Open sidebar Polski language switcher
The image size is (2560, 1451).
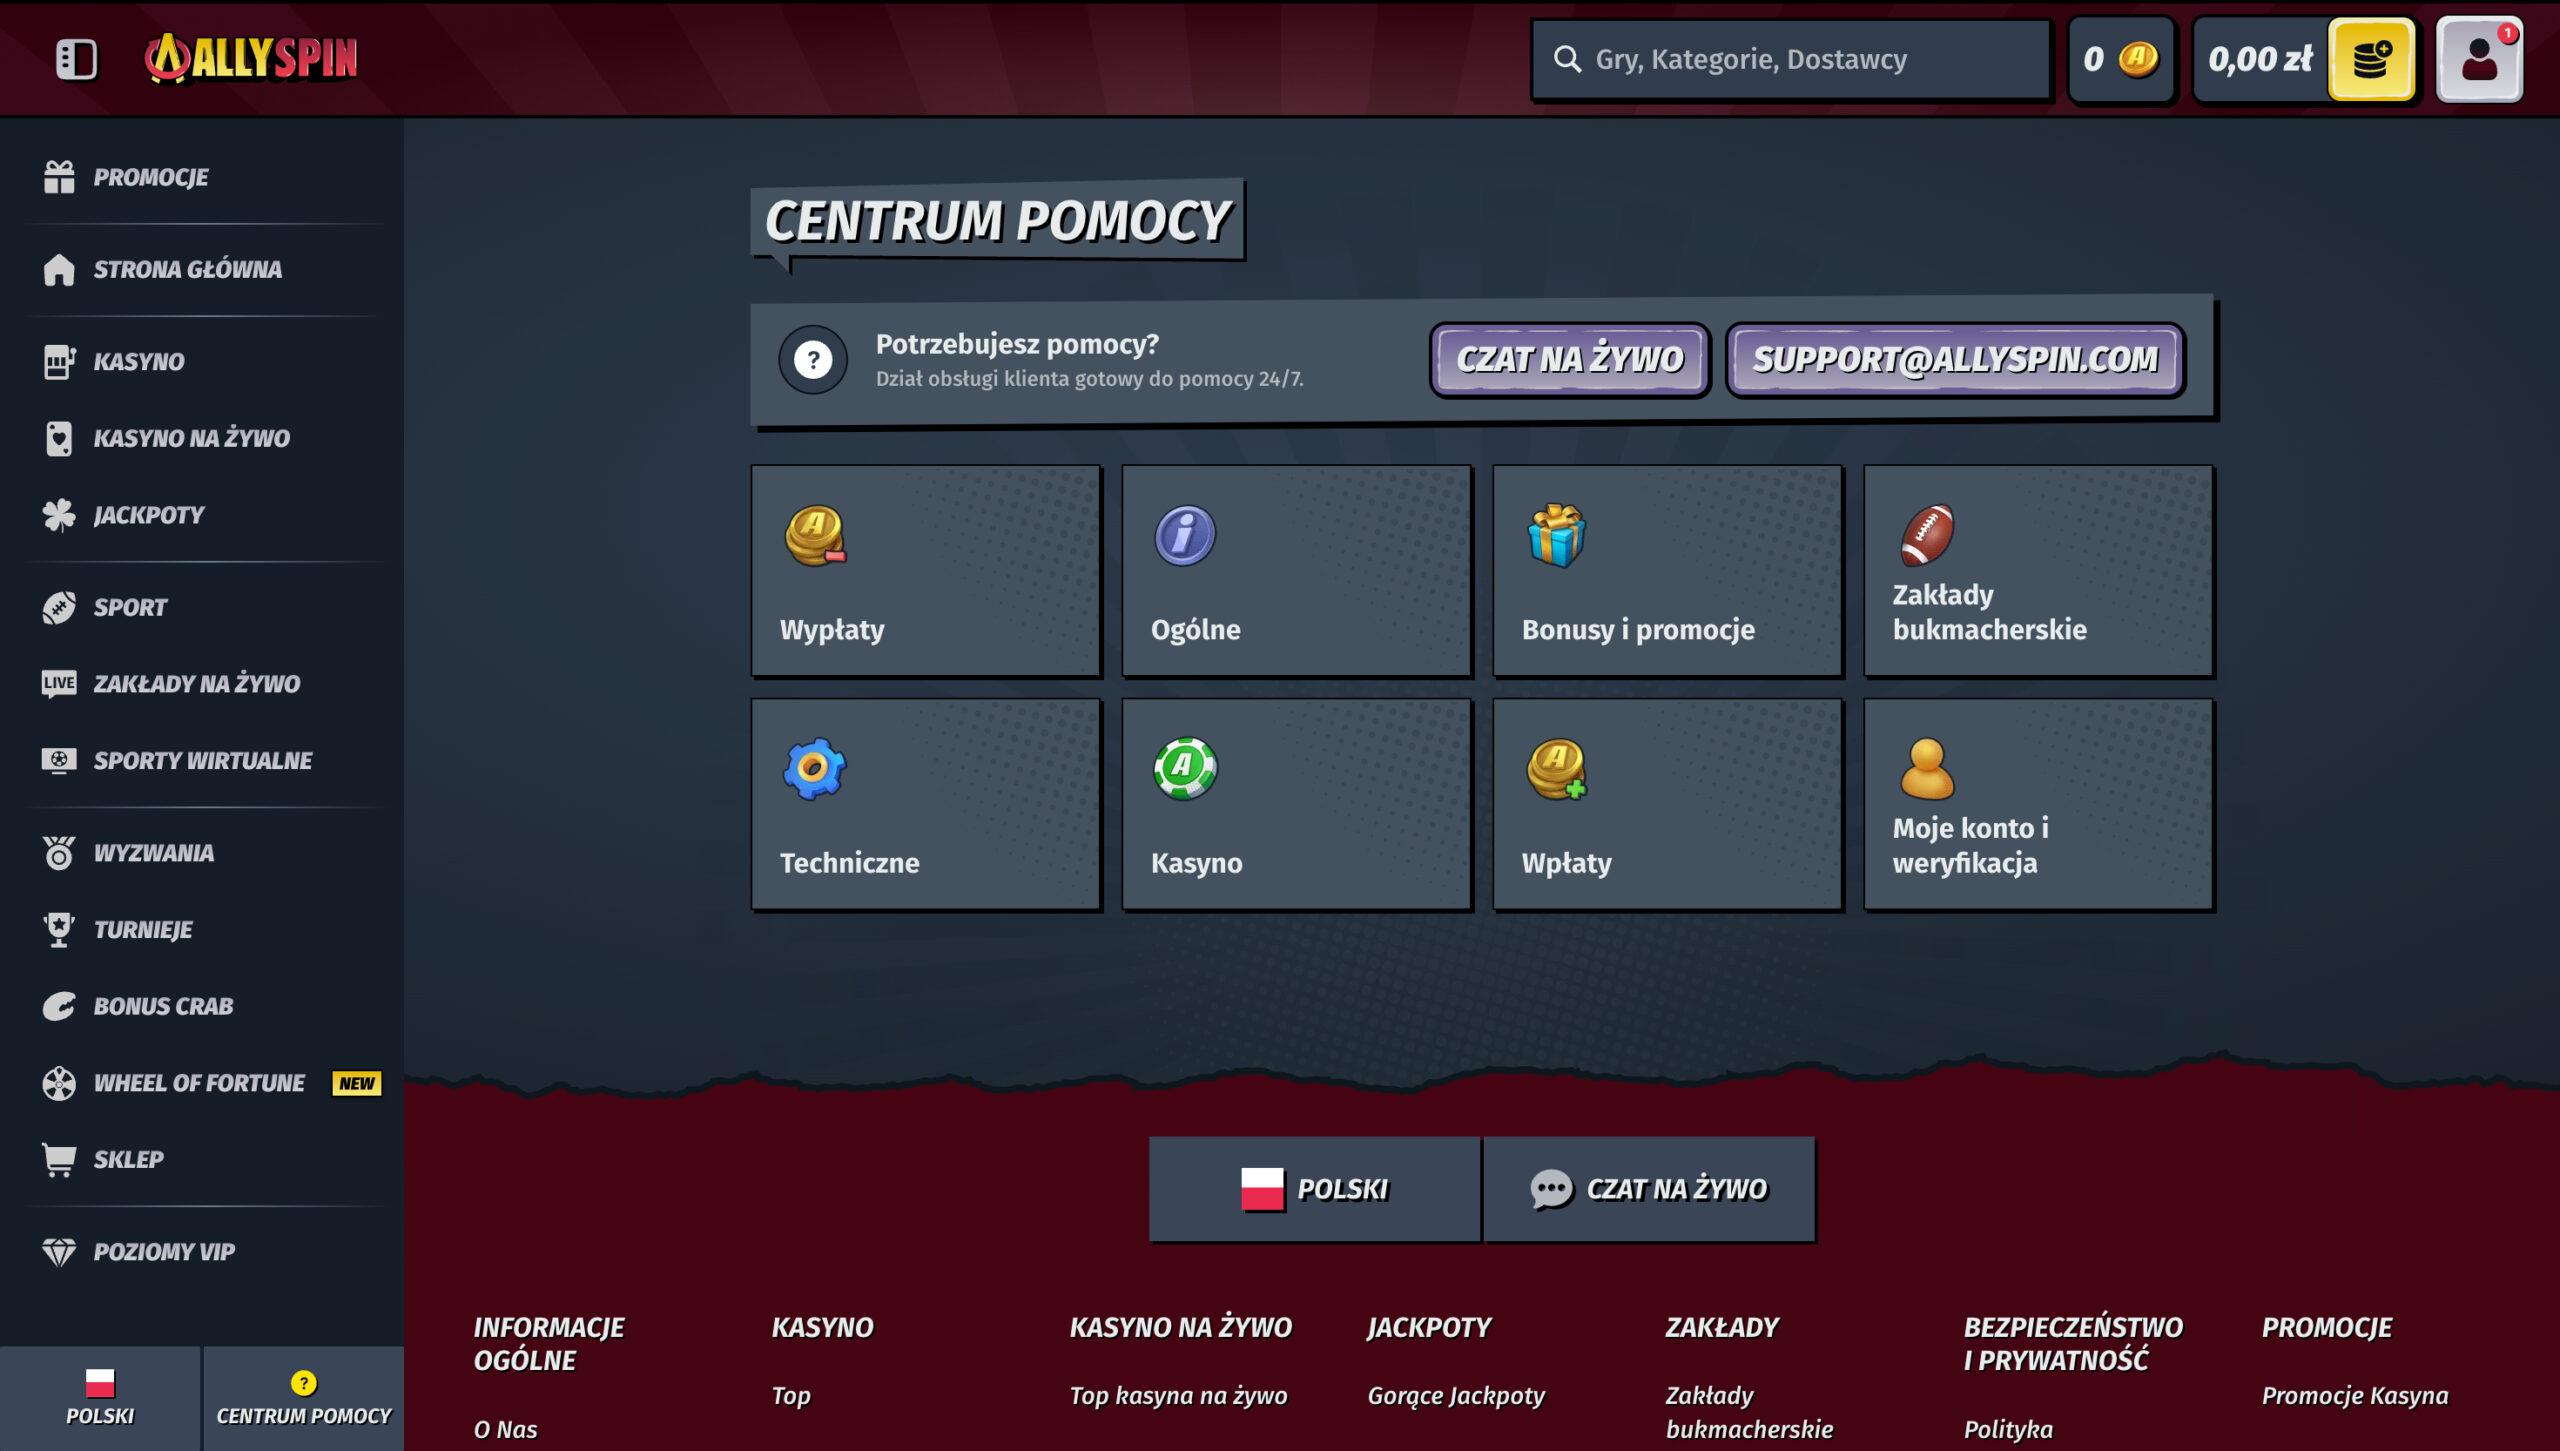100,1397
